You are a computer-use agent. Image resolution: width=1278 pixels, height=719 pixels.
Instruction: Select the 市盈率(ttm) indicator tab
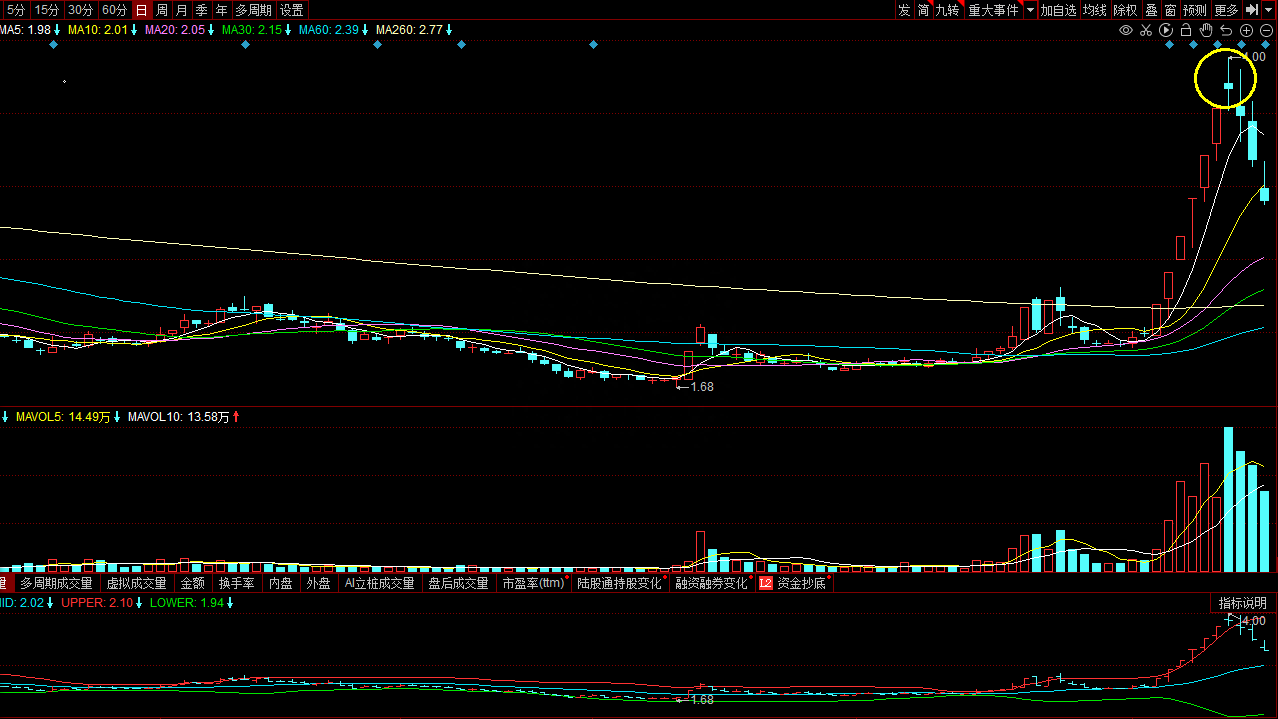point(534,583)
